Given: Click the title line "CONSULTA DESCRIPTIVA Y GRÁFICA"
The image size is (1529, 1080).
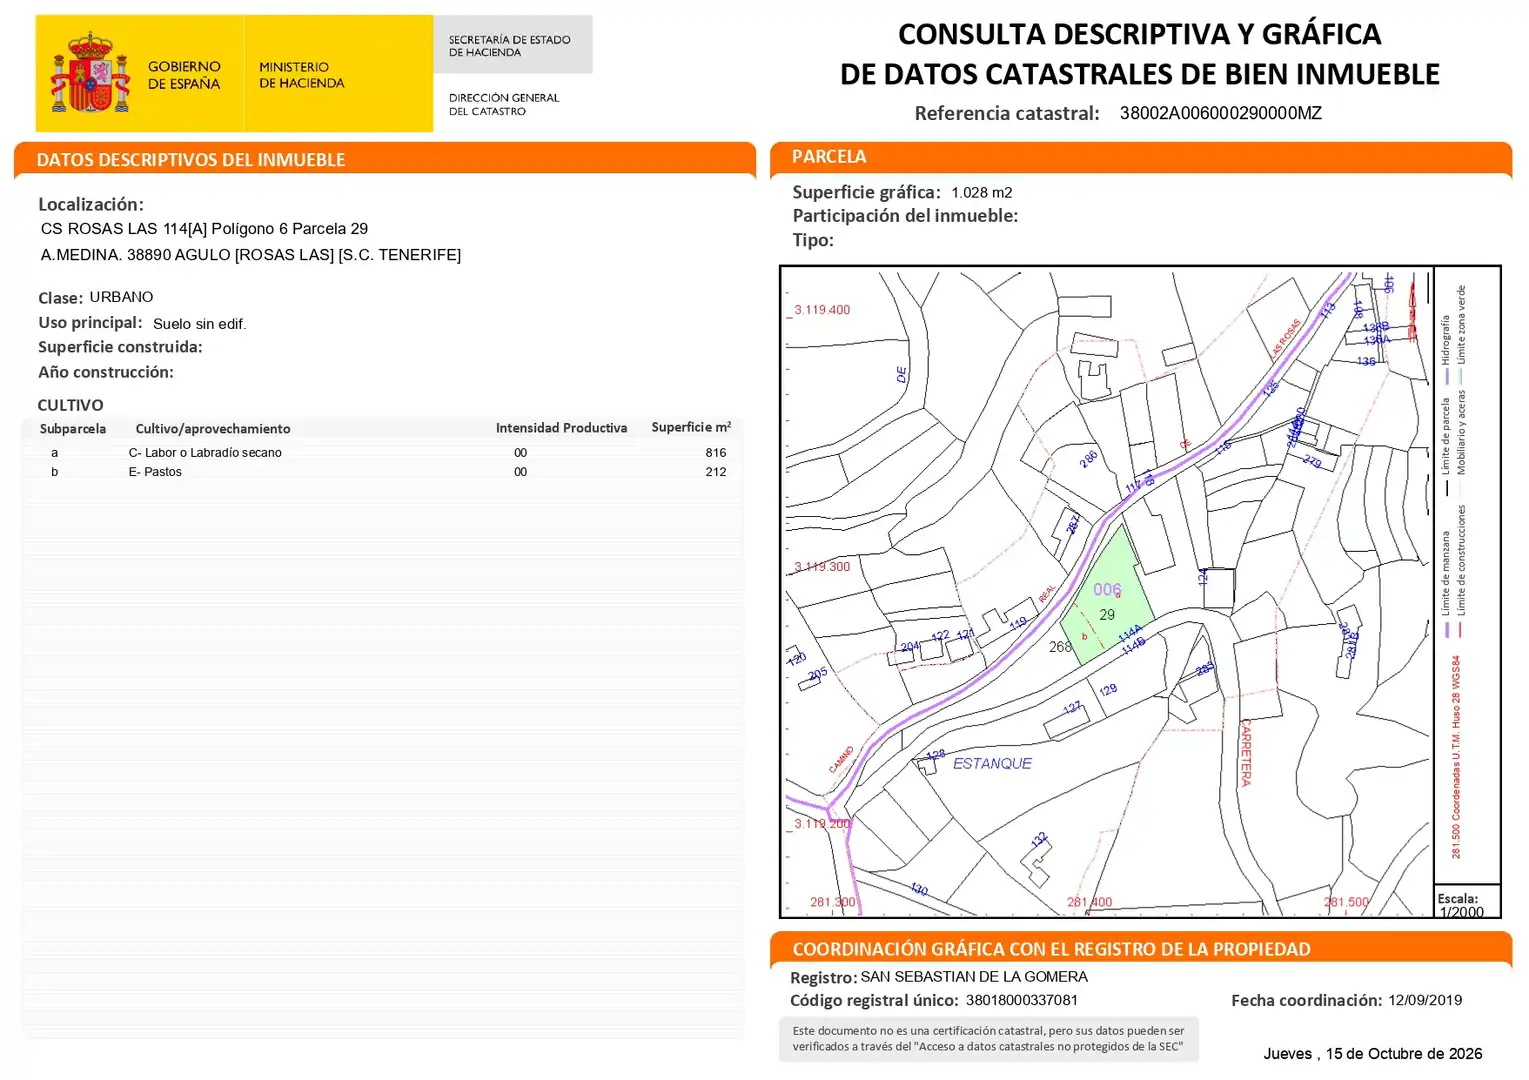Looking at the screenshot, I should coord(1139,34).
